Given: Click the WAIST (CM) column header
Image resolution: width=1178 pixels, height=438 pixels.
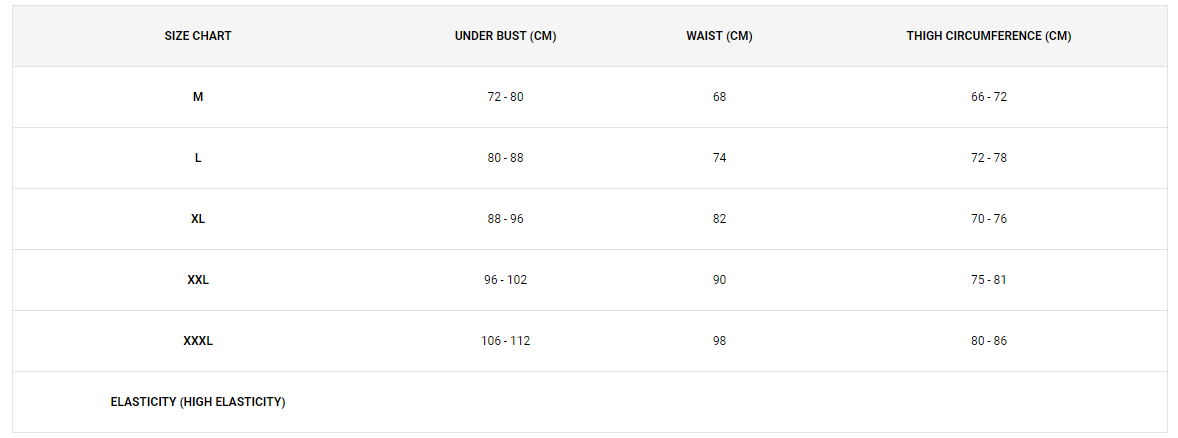Looking at the screenshot, I should (719, 36).
